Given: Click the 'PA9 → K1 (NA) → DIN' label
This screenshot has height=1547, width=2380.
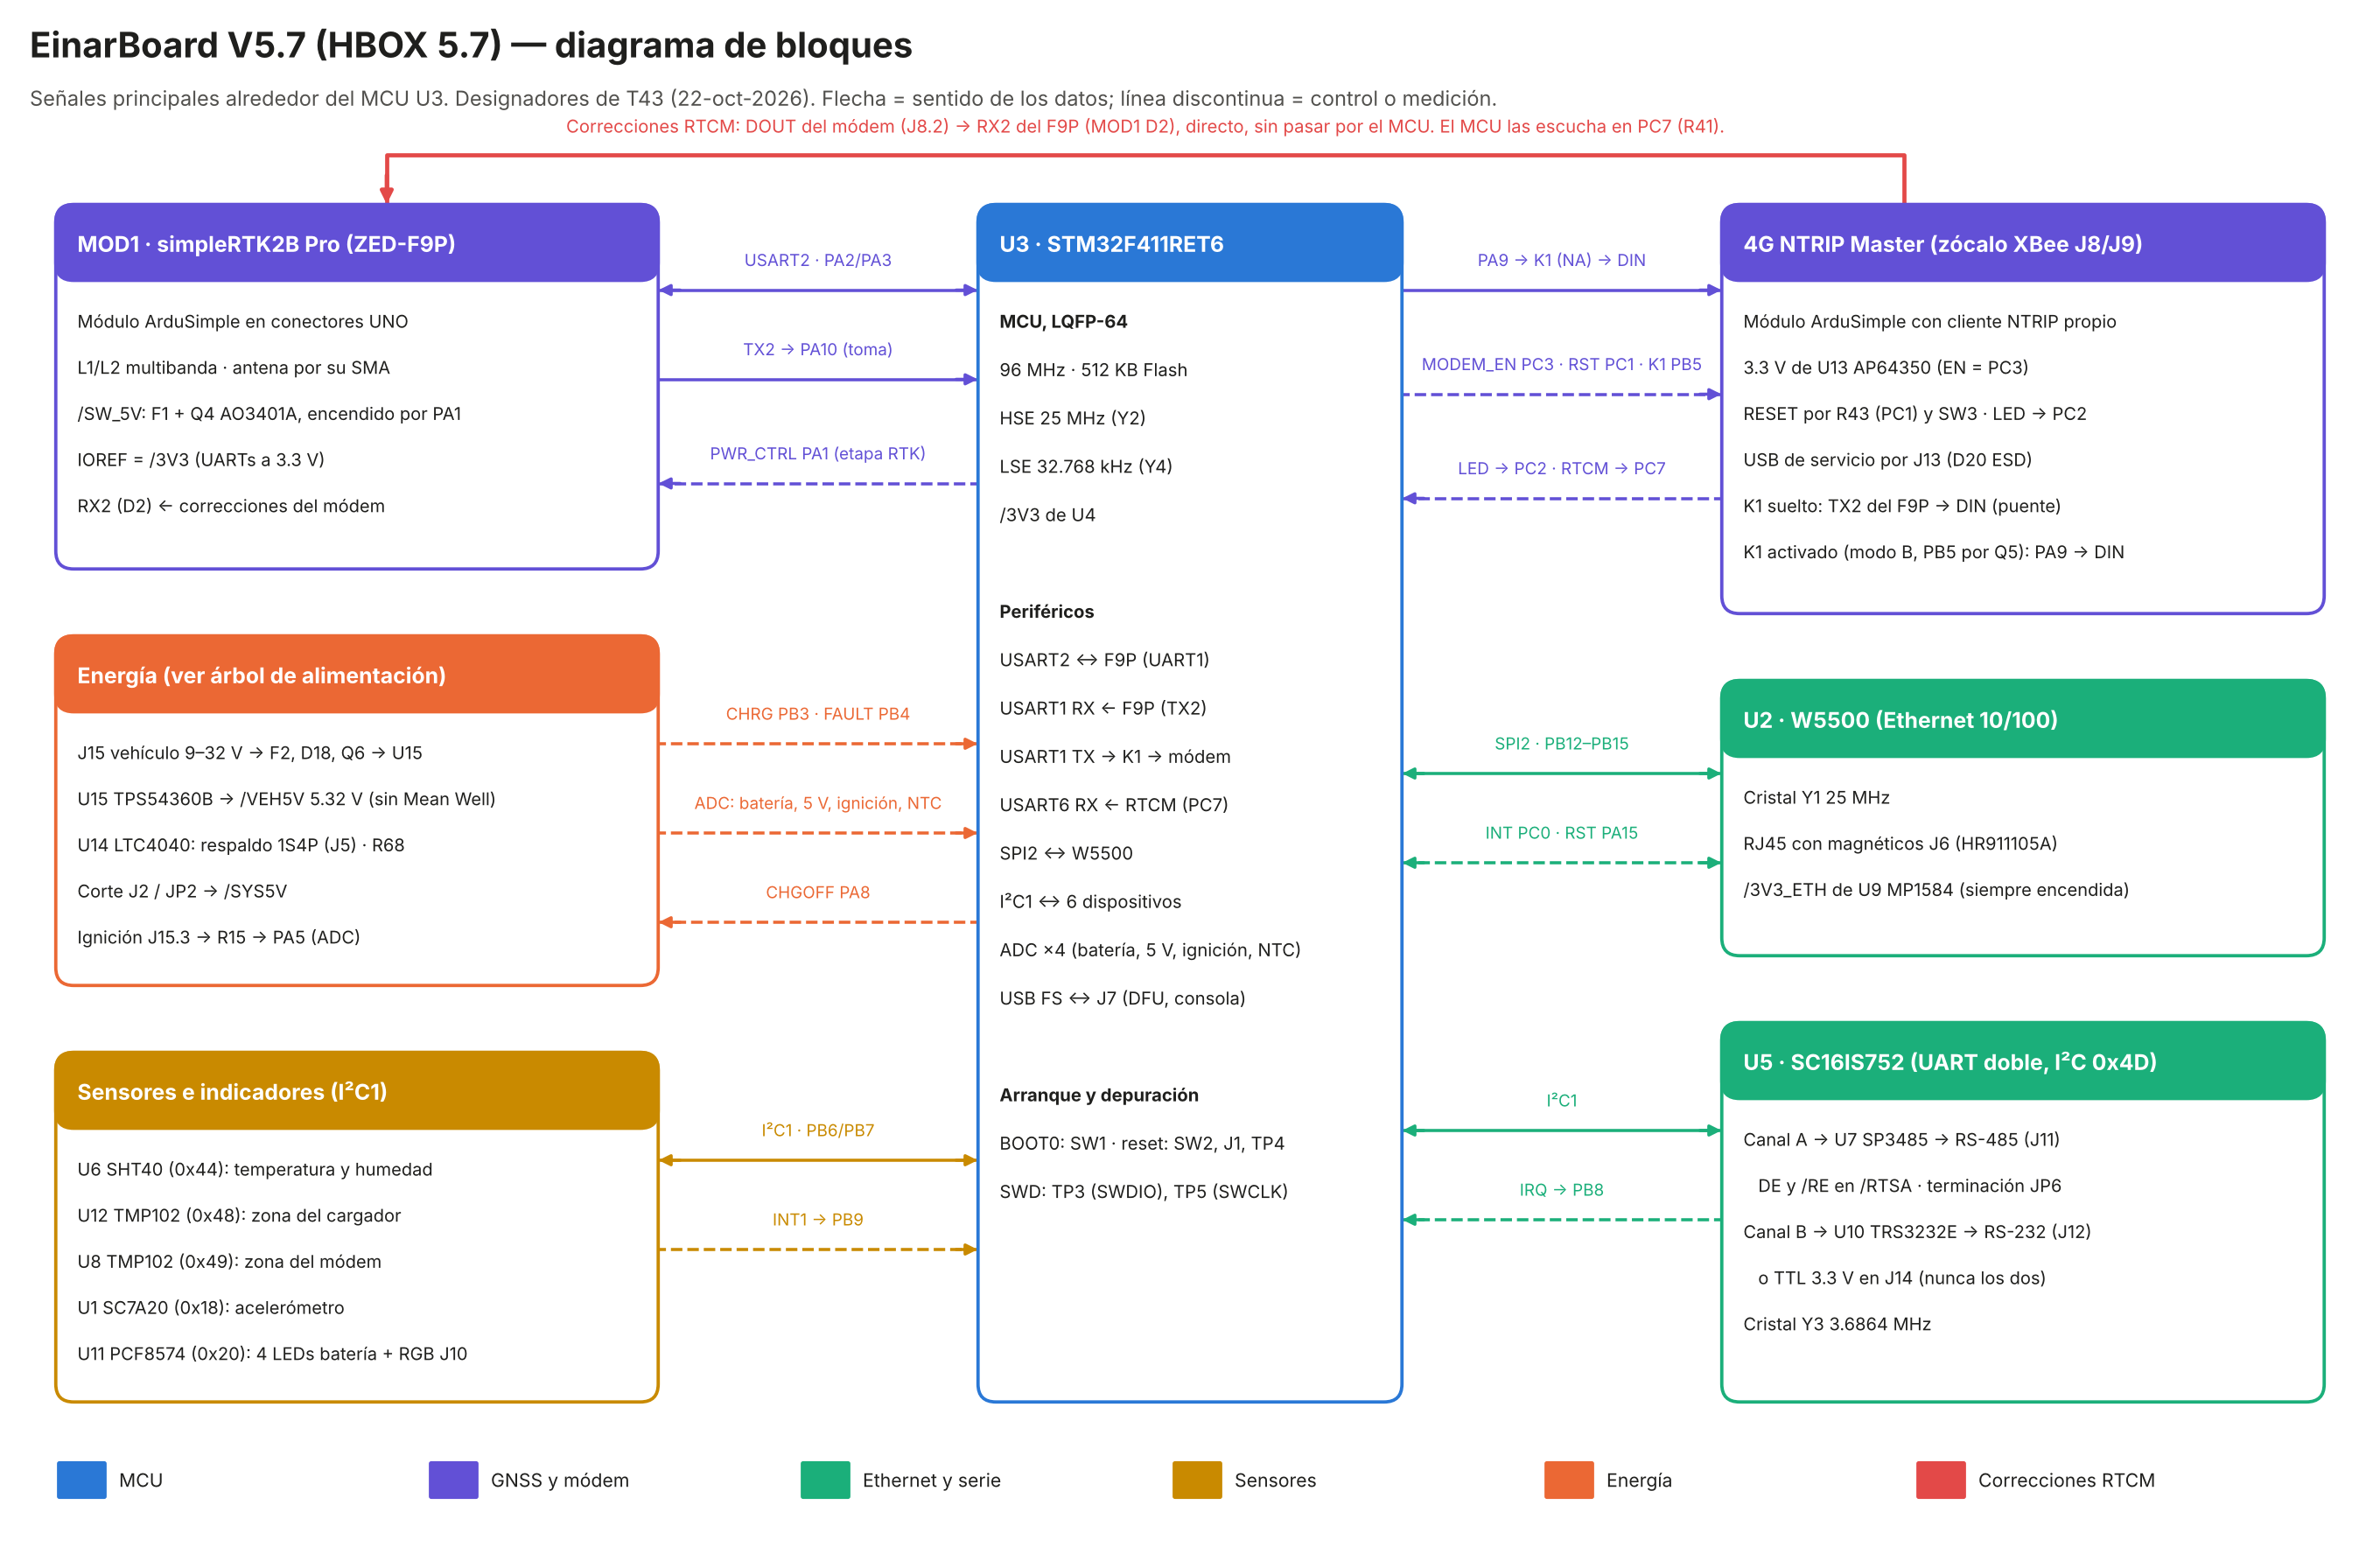Looking at the screenshot, I should (1561, 260).
